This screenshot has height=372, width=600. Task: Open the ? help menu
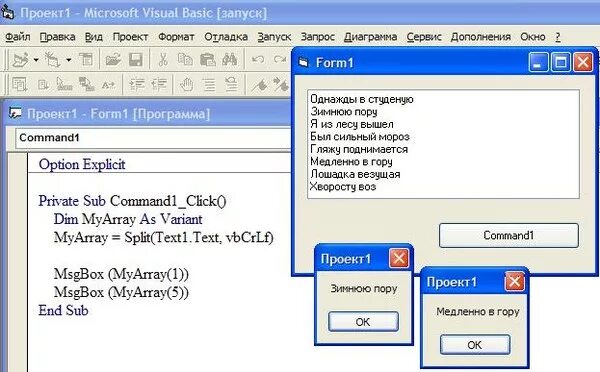pos(558,37)
